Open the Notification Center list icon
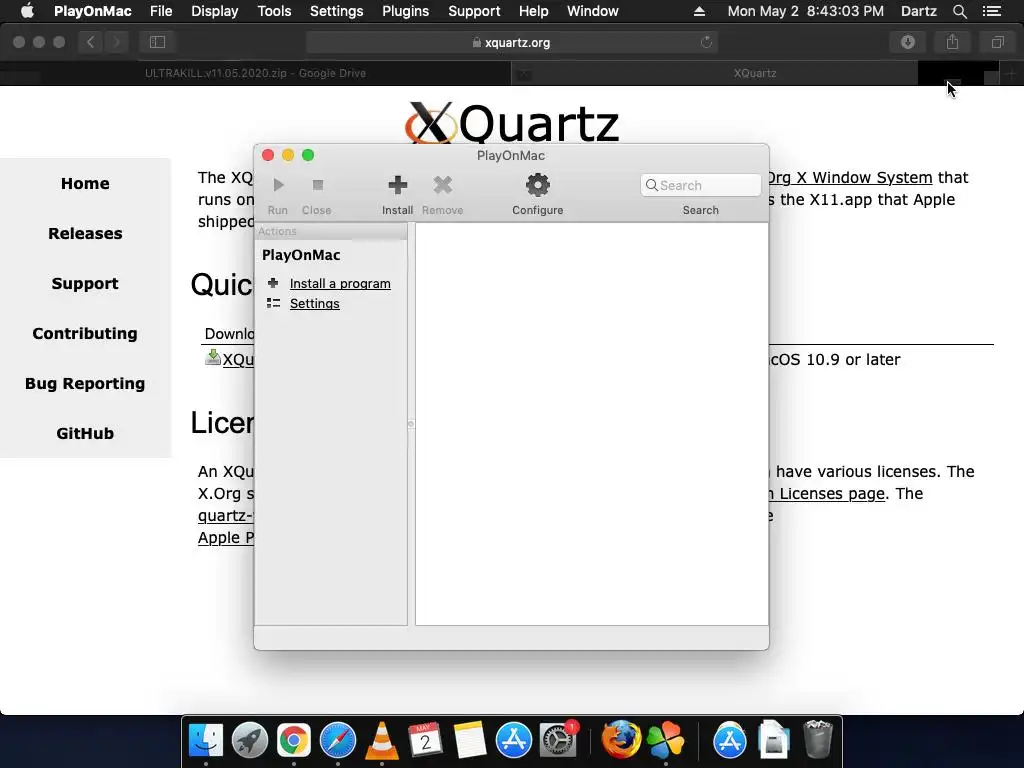 (x=992, y=11)
